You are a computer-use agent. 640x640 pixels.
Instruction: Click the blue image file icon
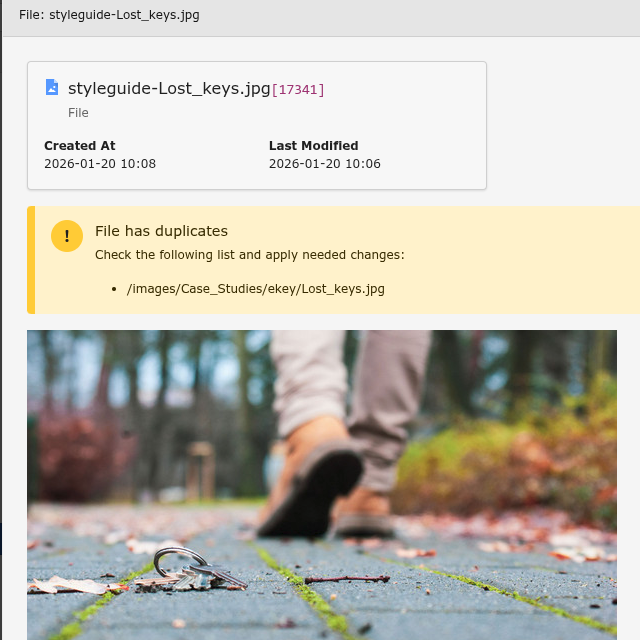(52, 88)
